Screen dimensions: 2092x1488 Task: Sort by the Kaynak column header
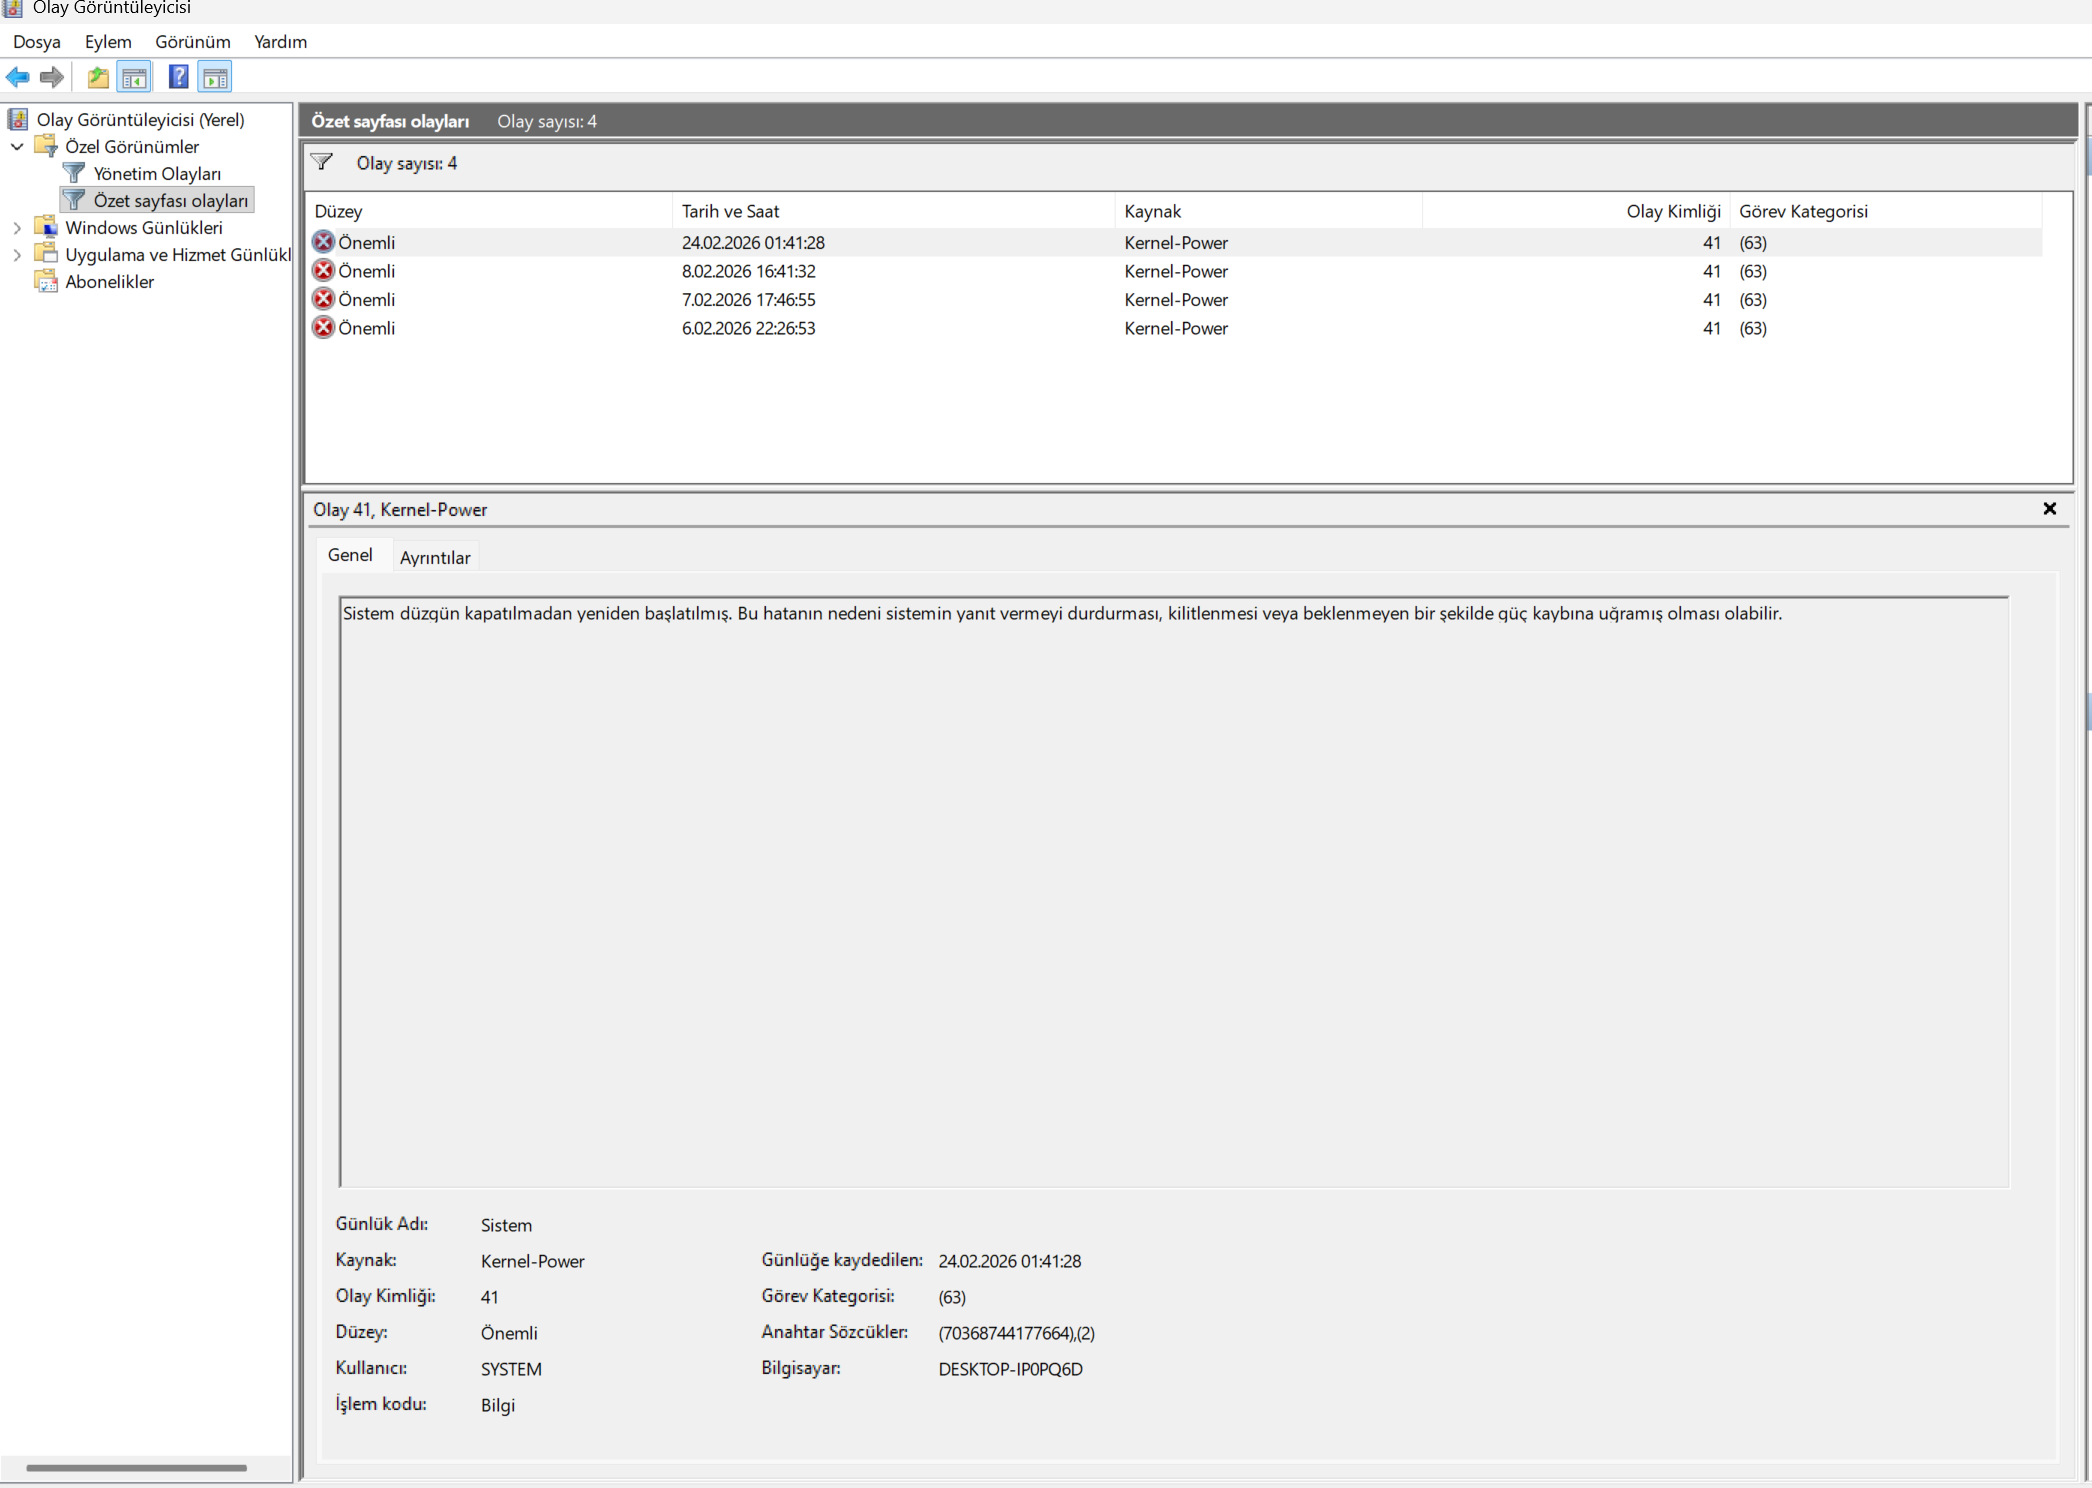pos(1269,211)
